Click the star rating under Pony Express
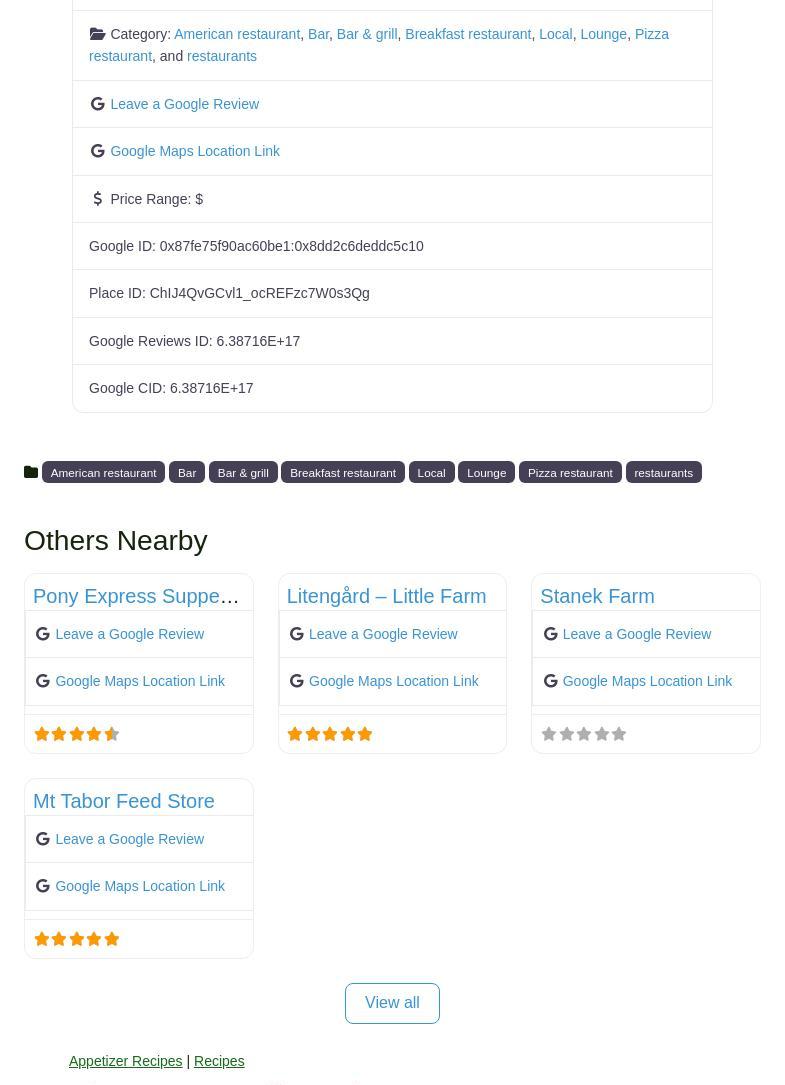The image size is (785, 1085). 77,734
